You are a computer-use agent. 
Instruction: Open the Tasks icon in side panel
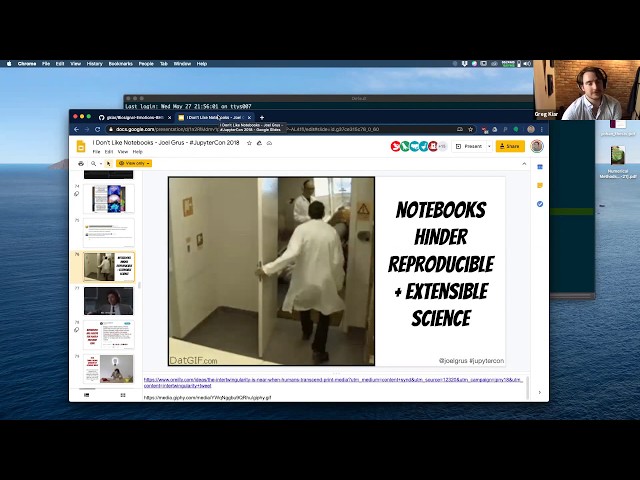(x=540, y=204)
